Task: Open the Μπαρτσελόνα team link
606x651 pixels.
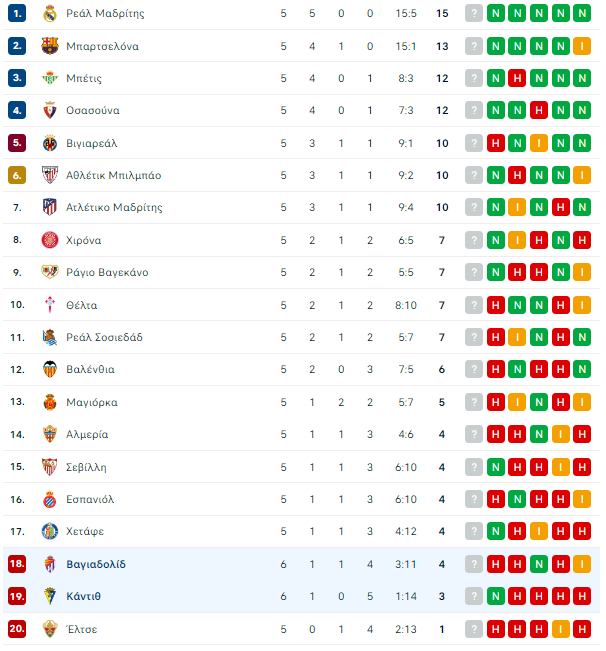Action: [103, 46]
